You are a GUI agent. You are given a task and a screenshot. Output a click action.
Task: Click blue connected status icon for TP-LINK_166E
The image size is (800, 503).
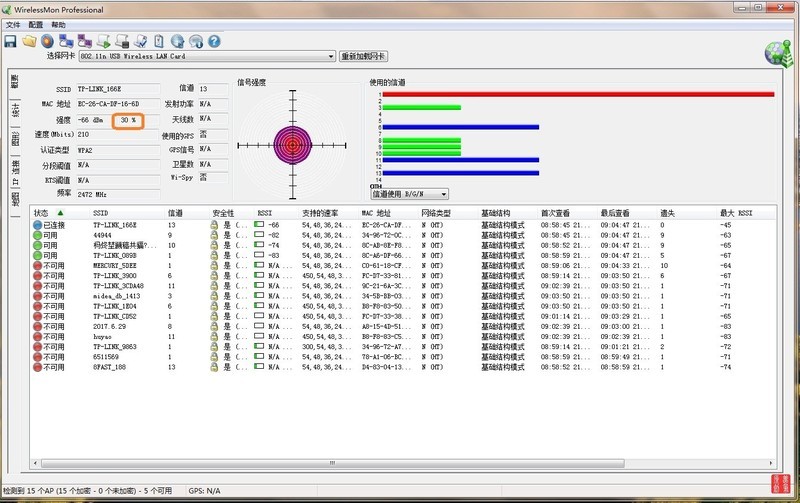37,225
